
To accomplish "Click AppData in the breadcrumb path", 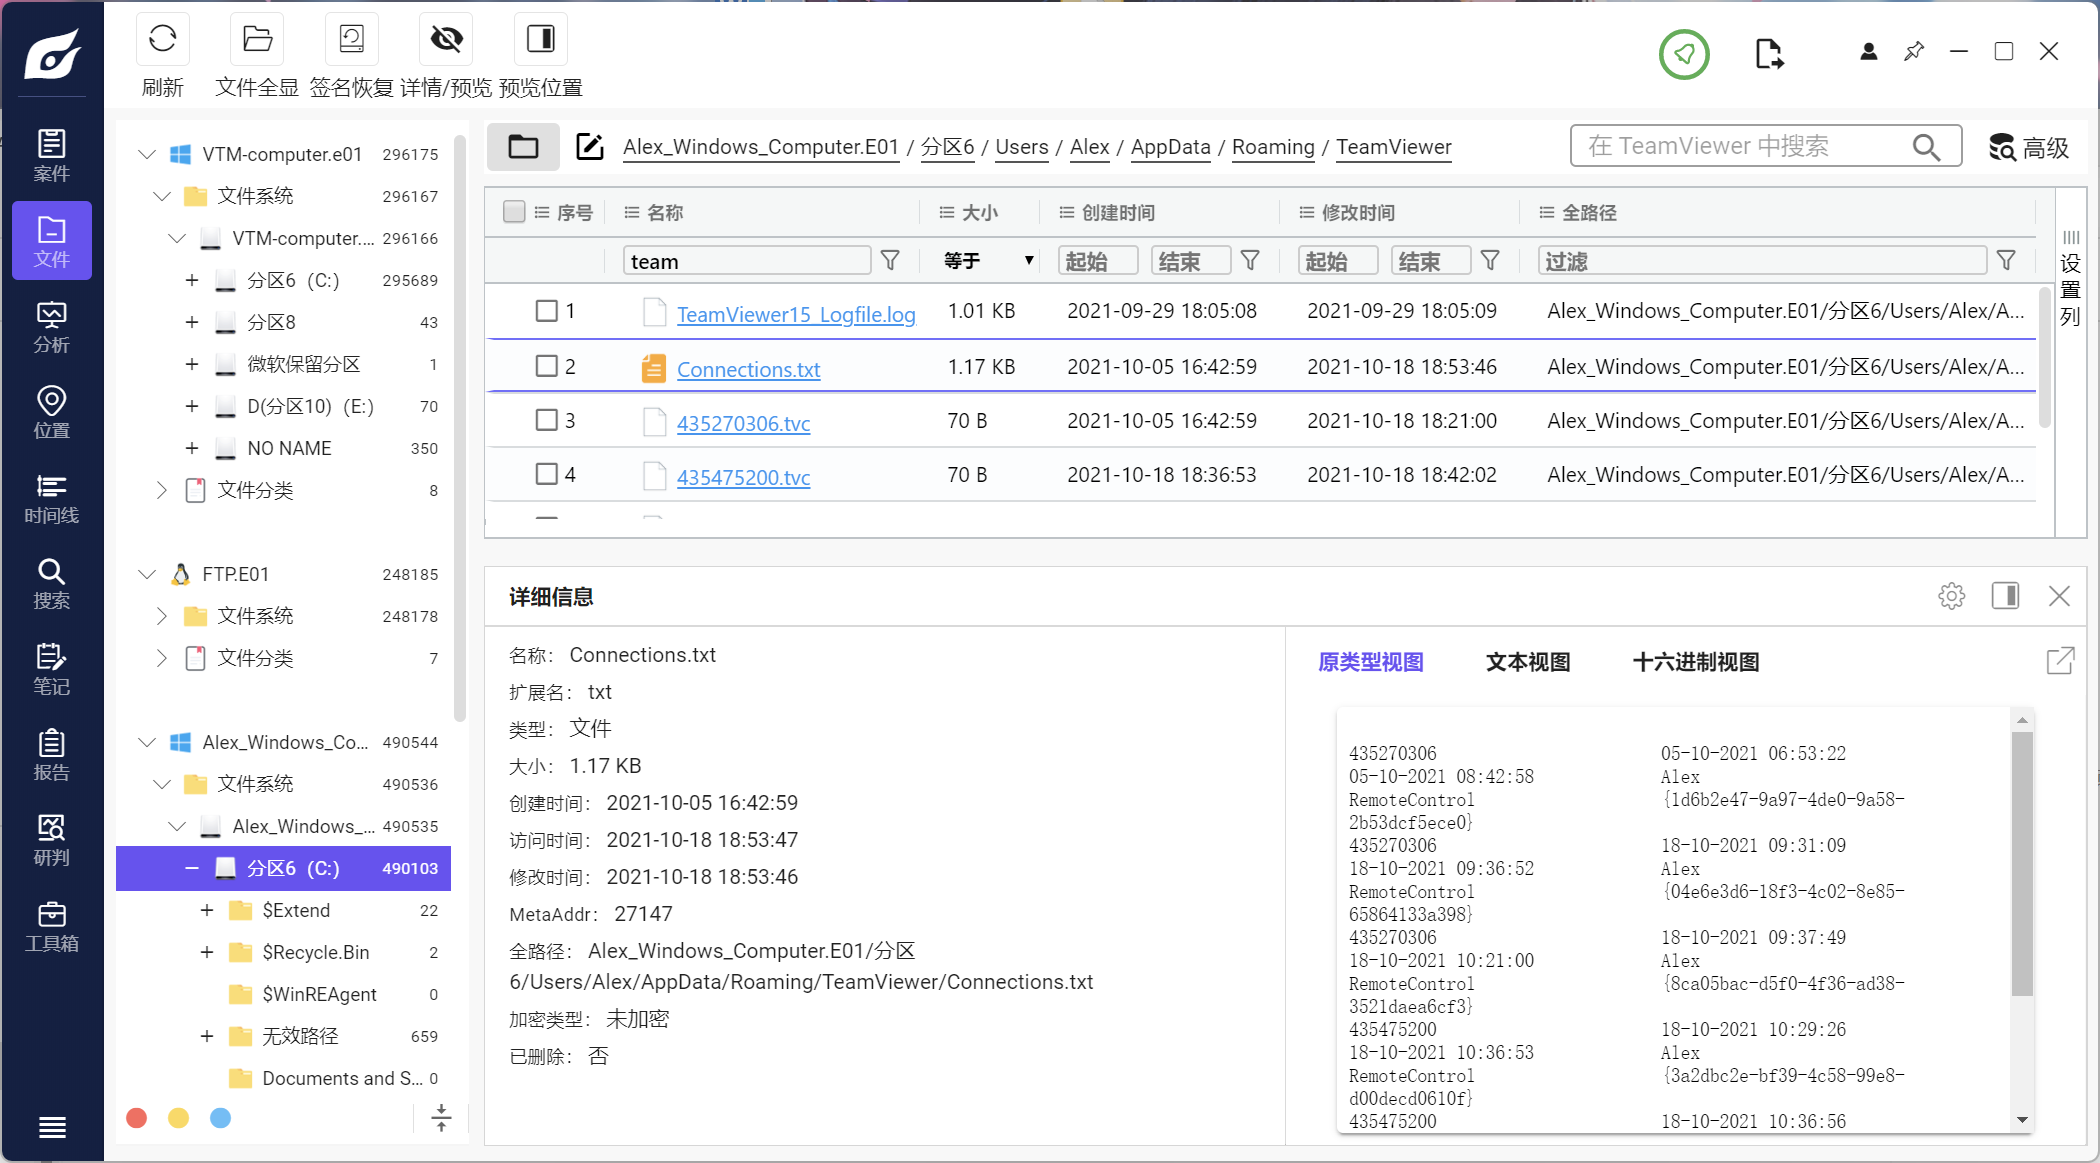I will 1170,147.
